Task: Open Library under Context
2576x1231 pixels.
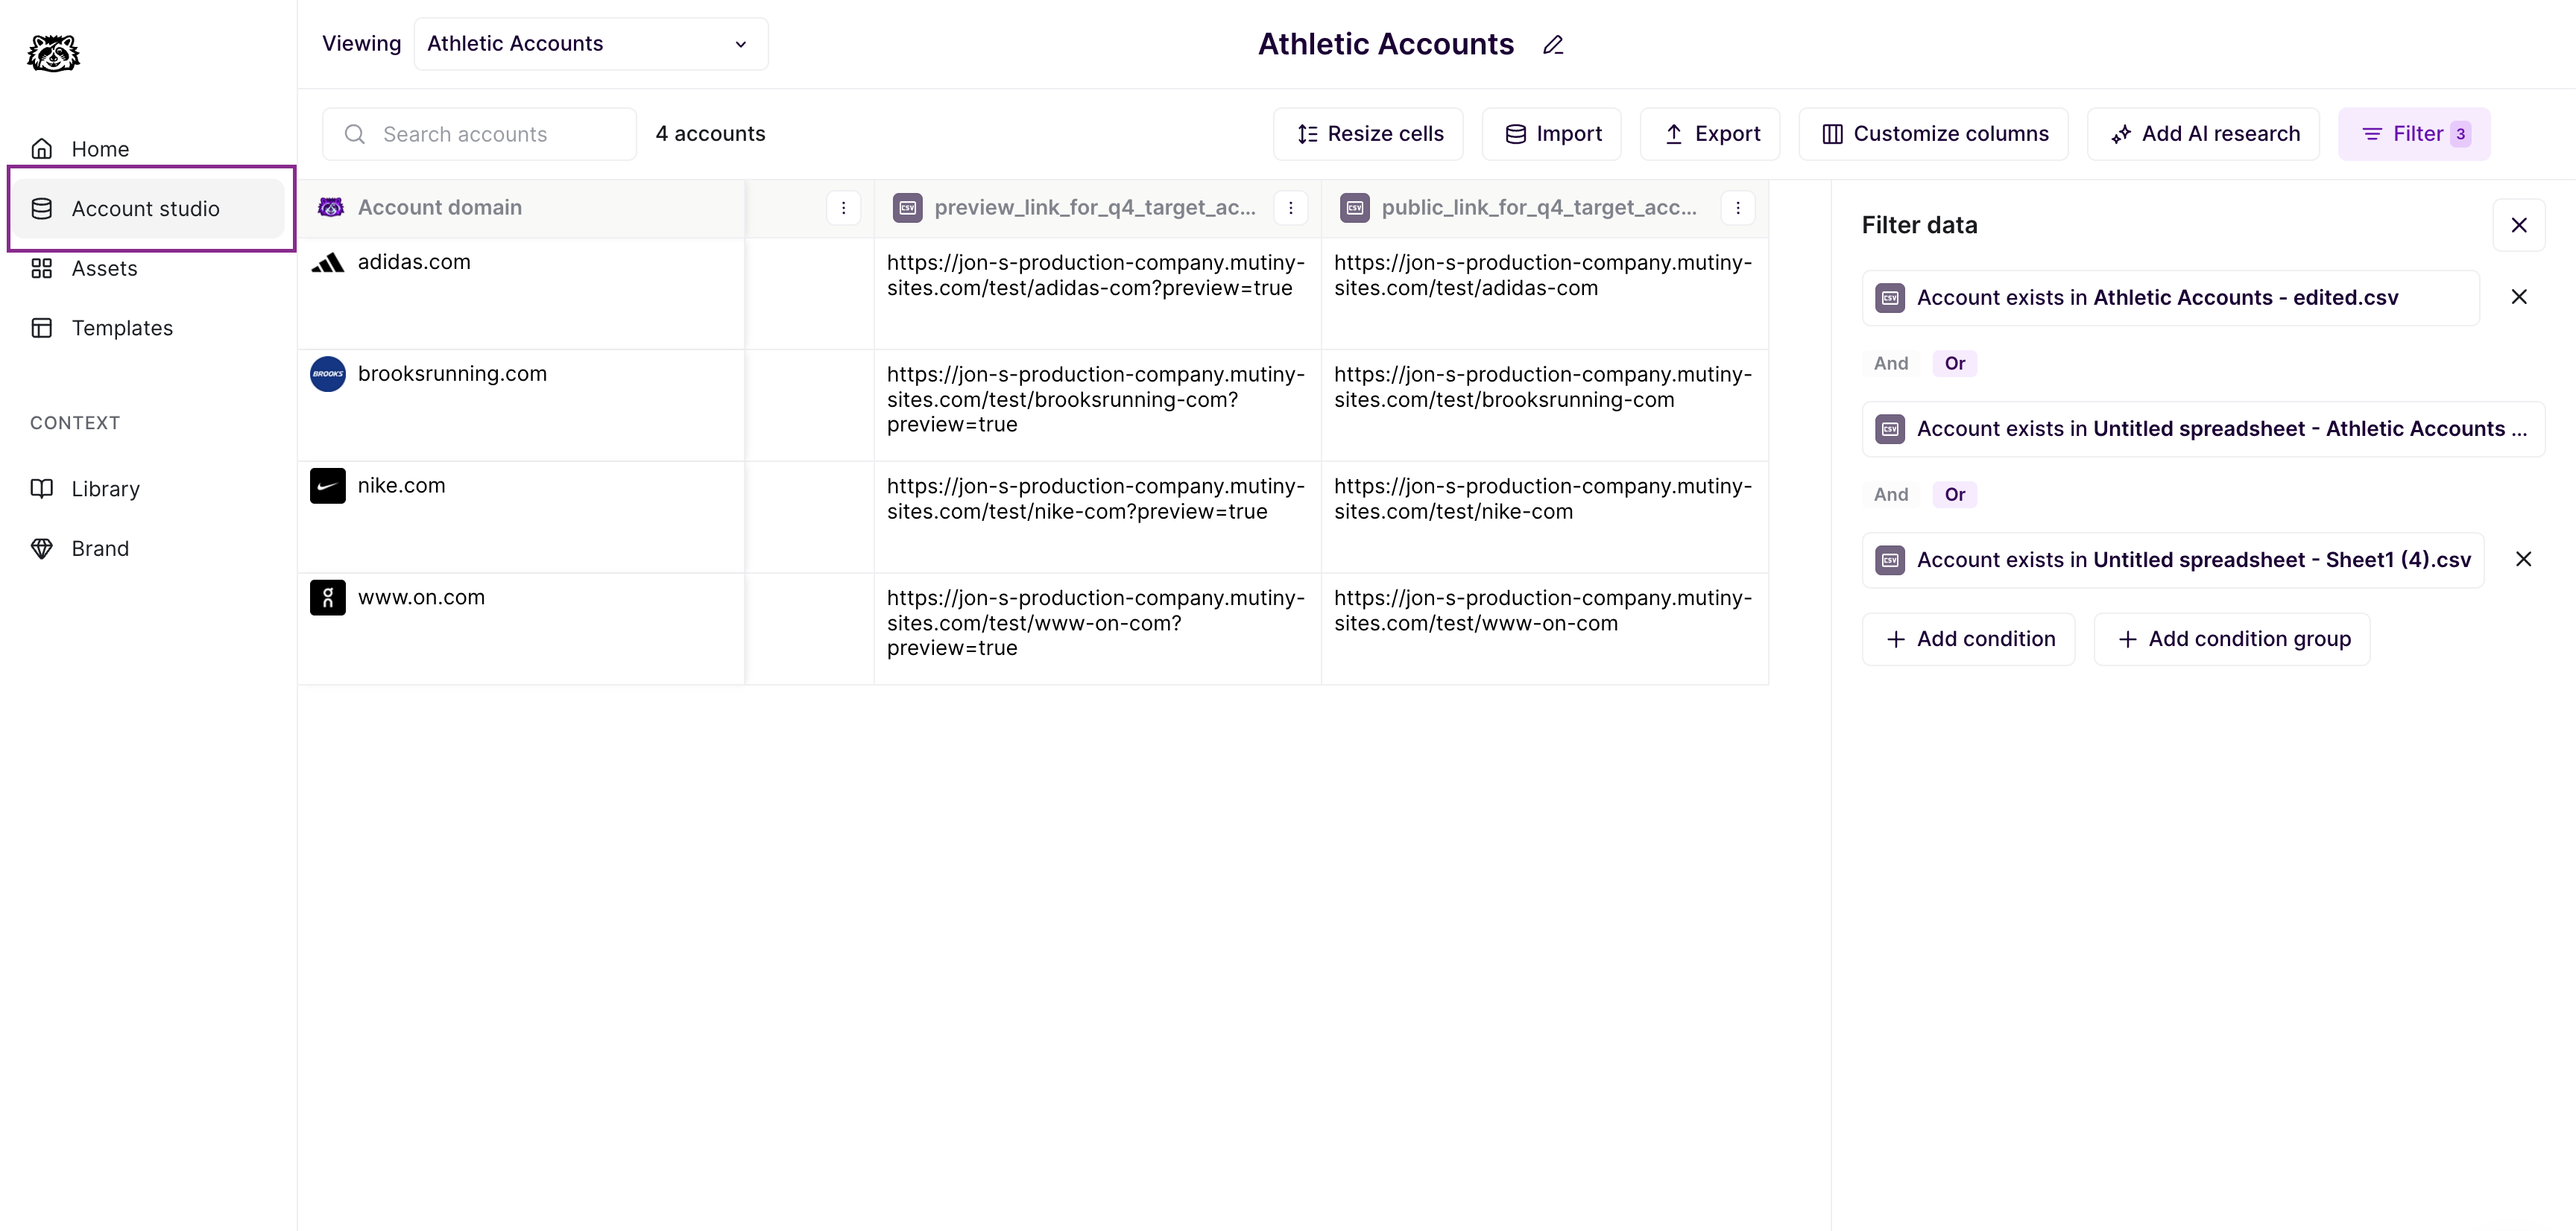Action: coord(105,489)
